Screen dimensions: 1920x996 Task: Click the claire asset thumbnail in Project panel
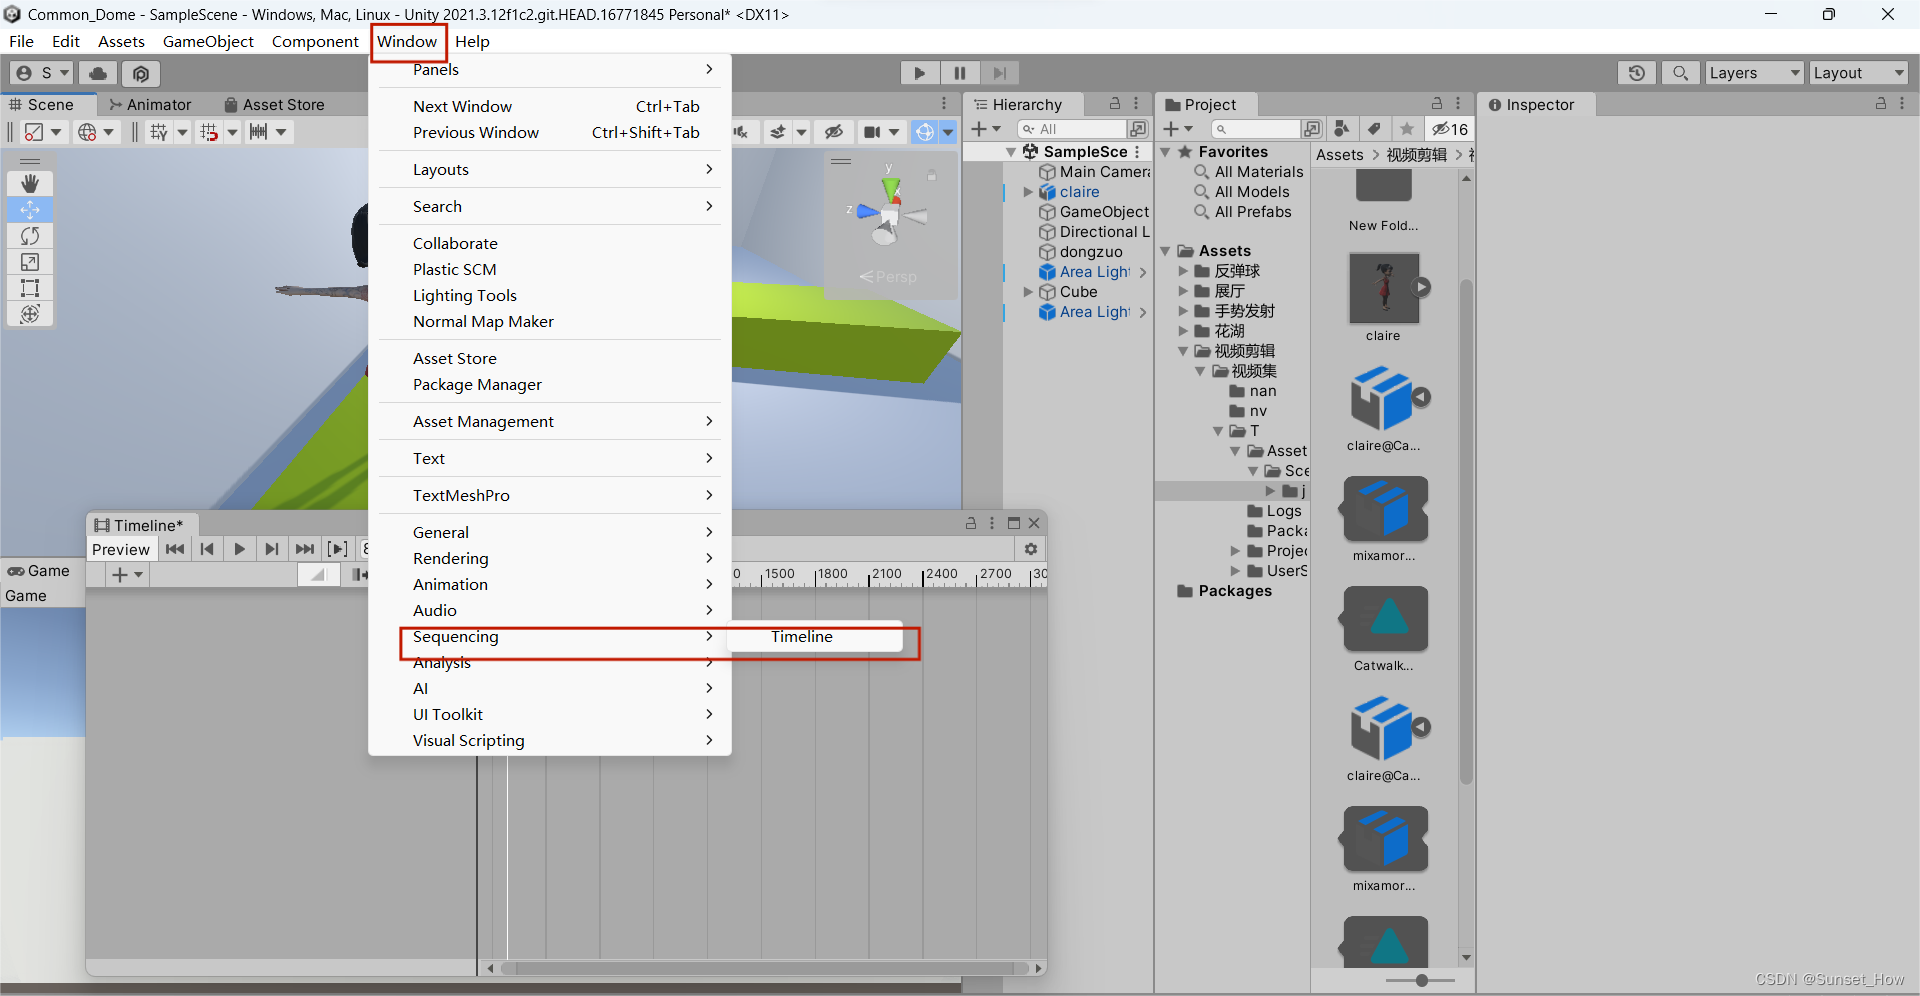(x=1384, y=290)
